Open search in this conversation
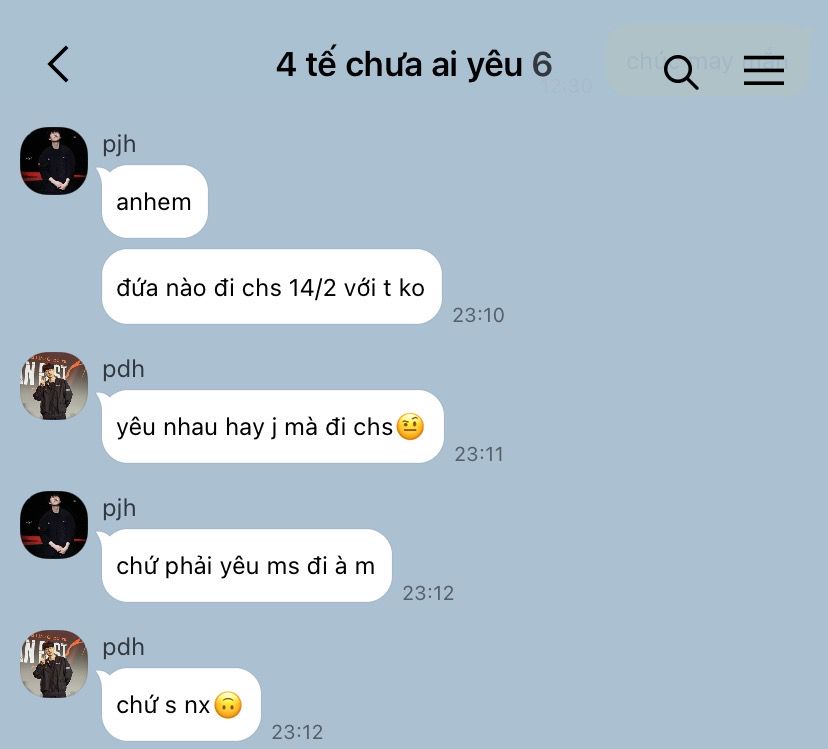Viewport: 828px width, 749px height. pyautogui.click(x=681, y=72)
